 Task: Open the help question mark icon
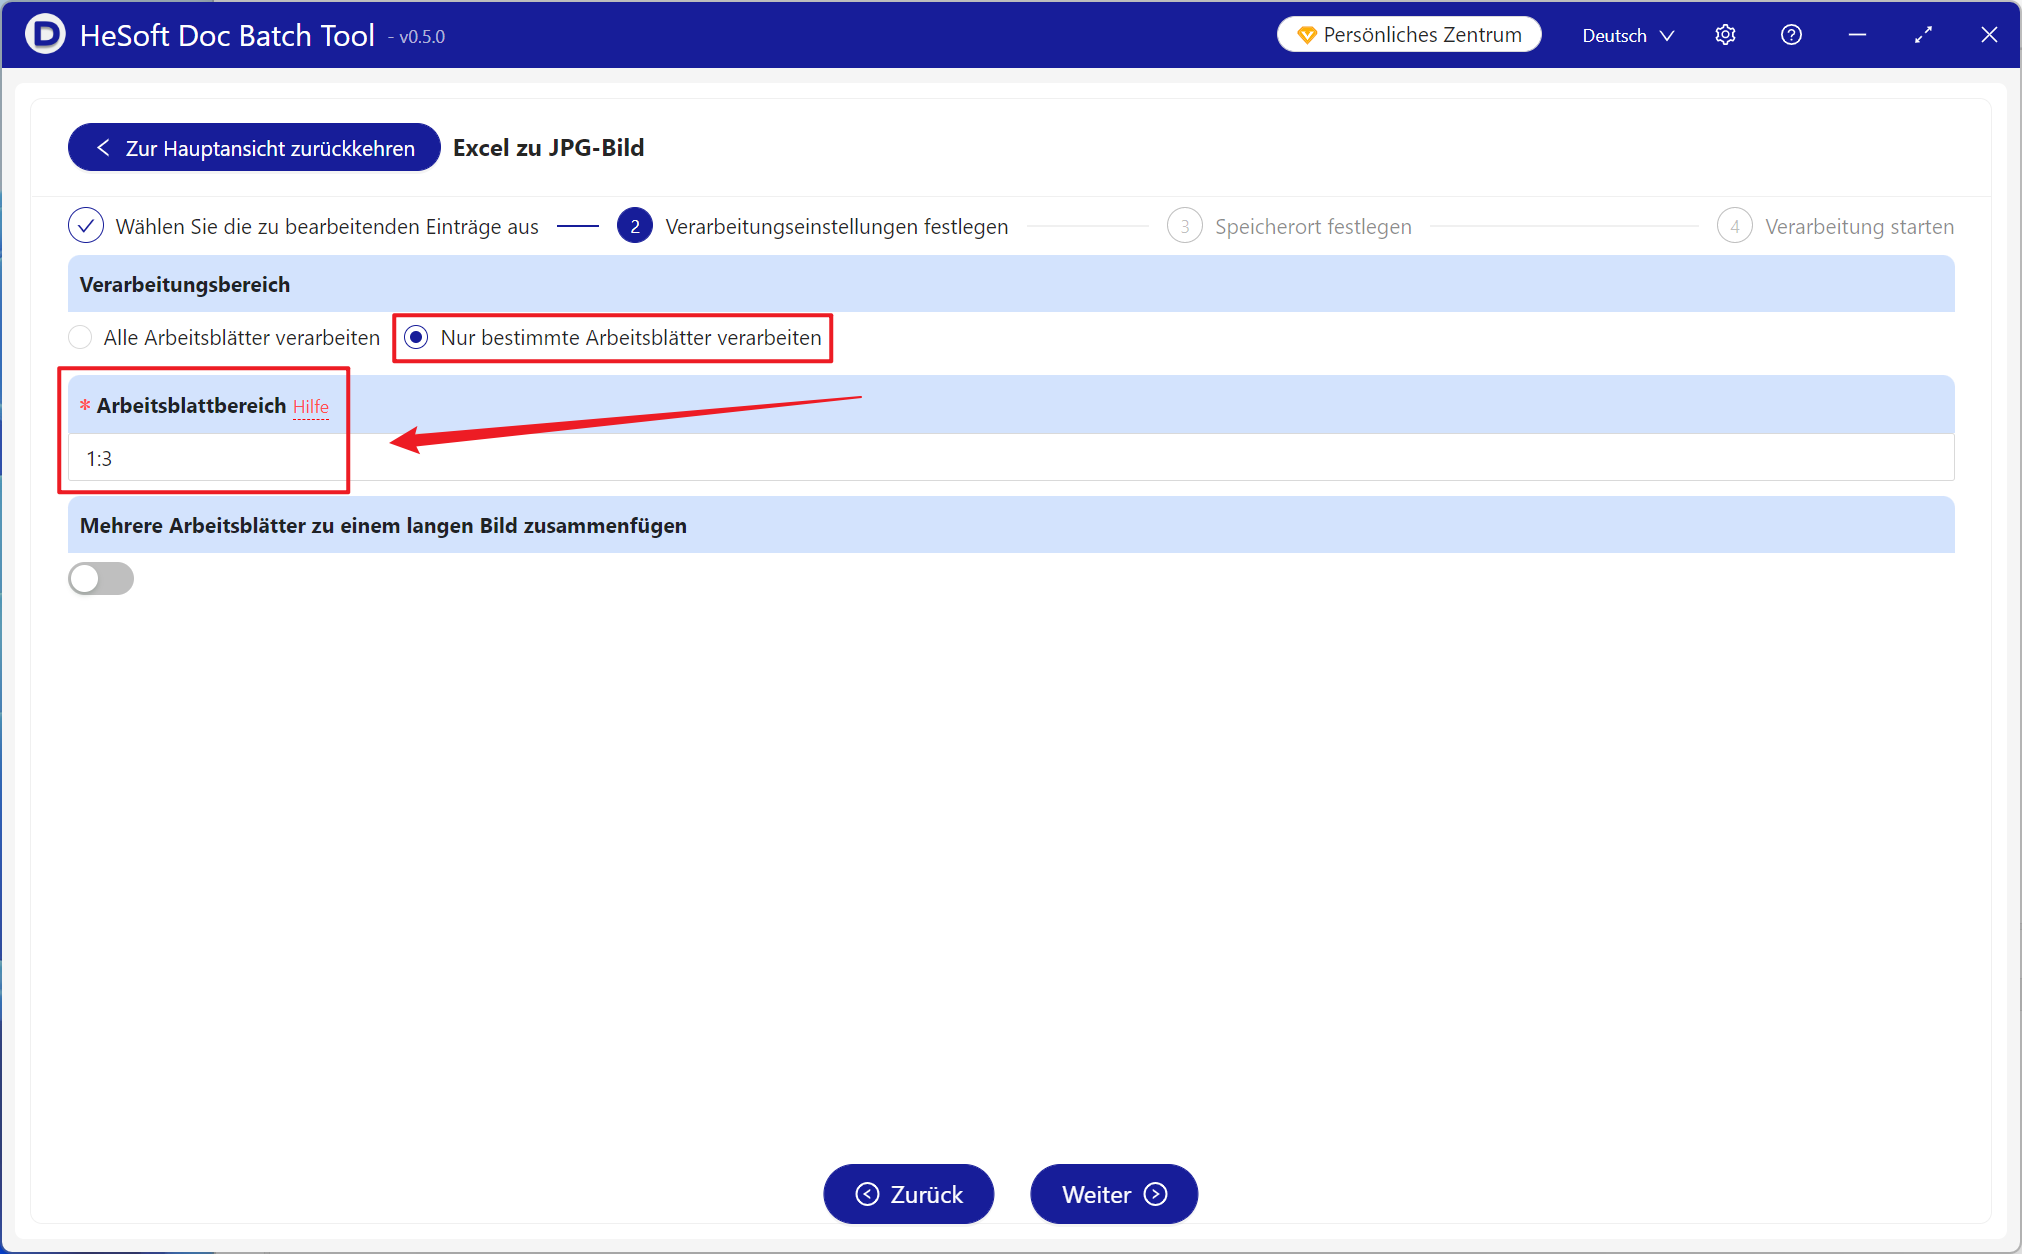coord(1791,35)
